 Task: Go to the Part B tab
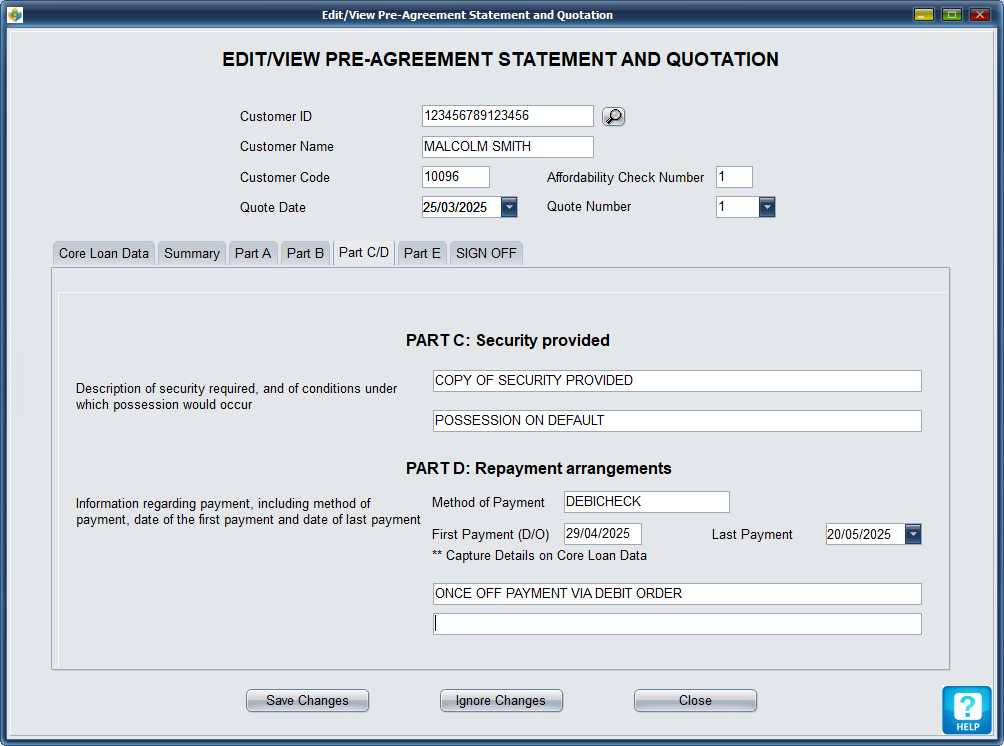305,253
